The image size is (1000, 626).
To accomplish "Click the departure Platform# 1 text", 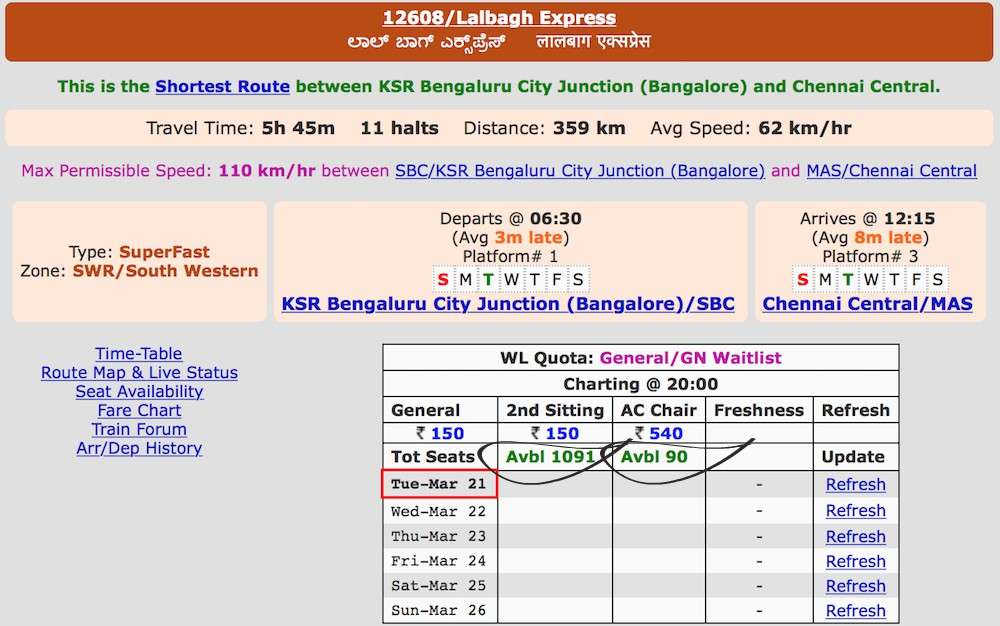I will click(510, 256).
